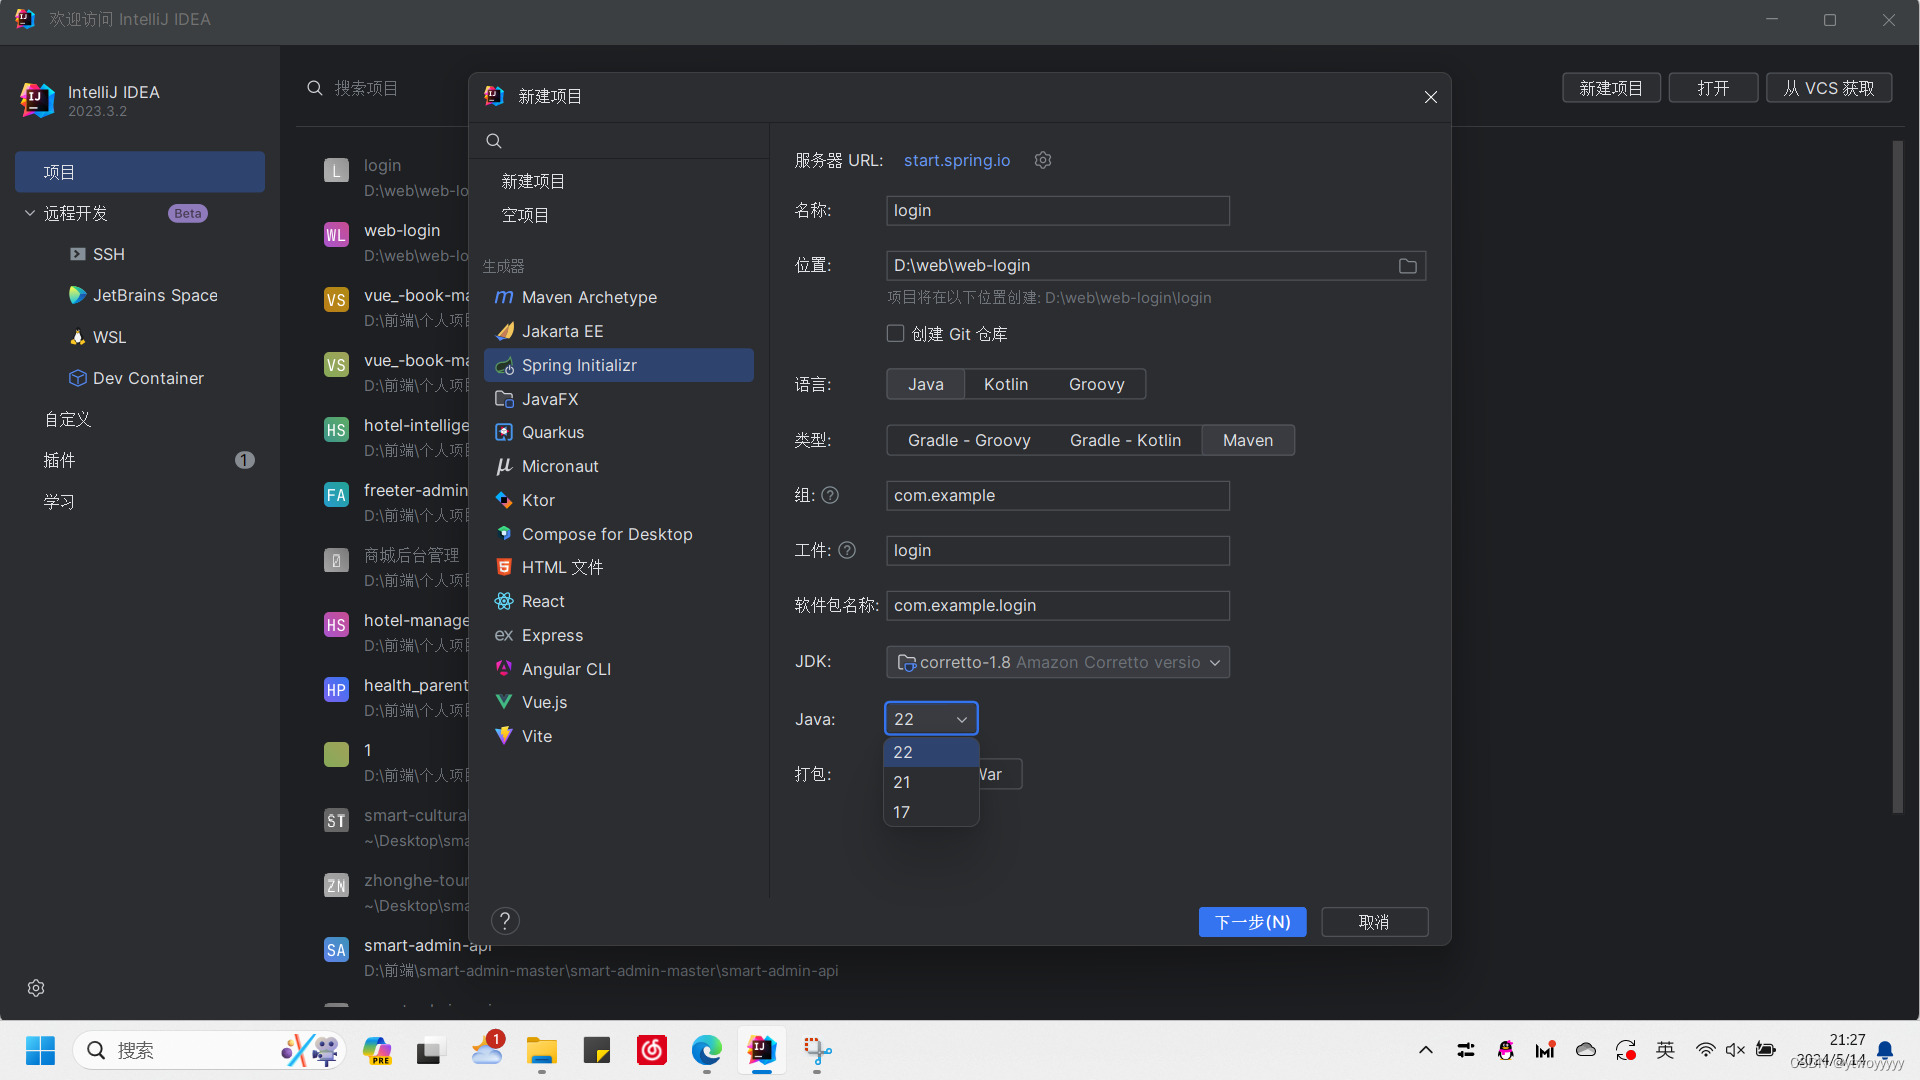Open the 插件 tab in sidebar
Viewport: 1920px width, 1080px height.
pyautogui.click(x=59, y=460)
